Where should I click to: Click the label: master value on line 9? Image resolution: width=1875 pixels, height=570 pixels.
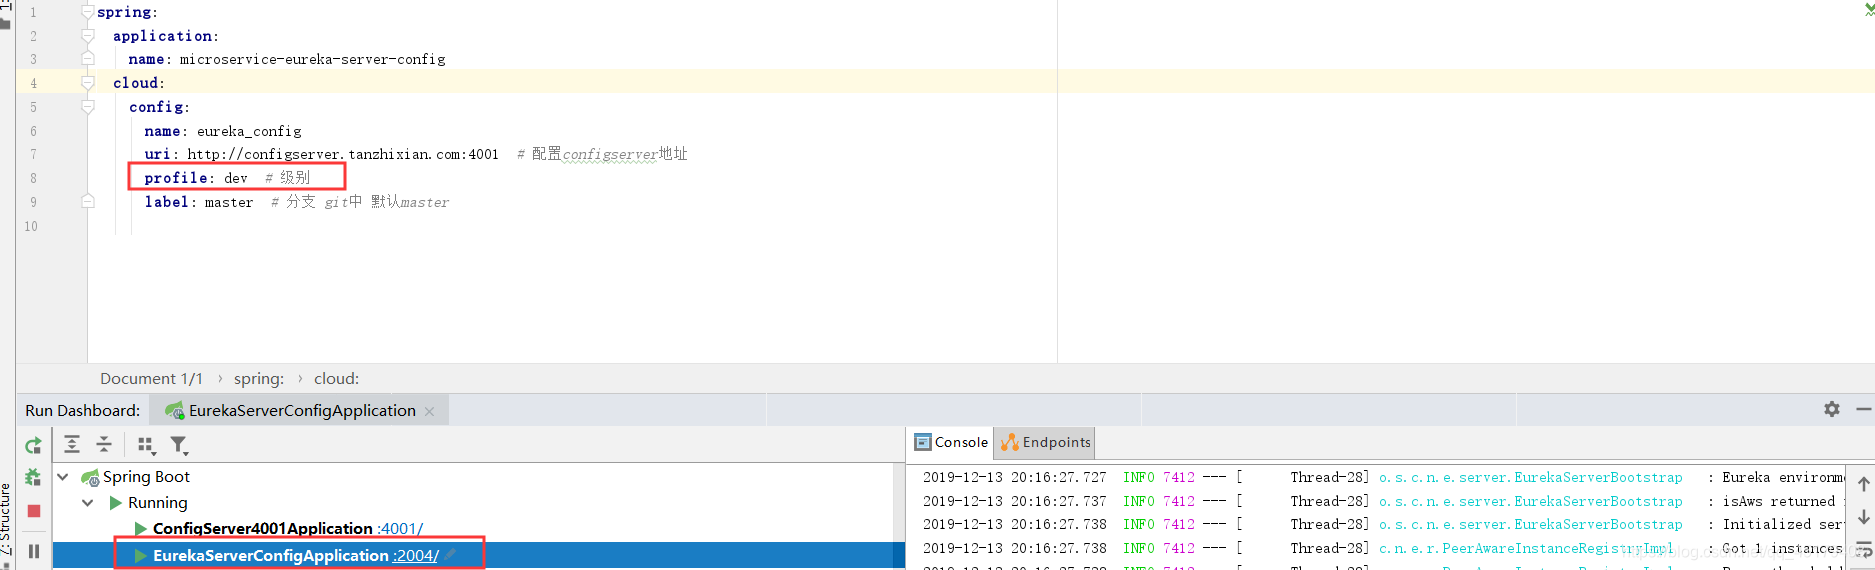pyautogui.click(x=229, y=202)
